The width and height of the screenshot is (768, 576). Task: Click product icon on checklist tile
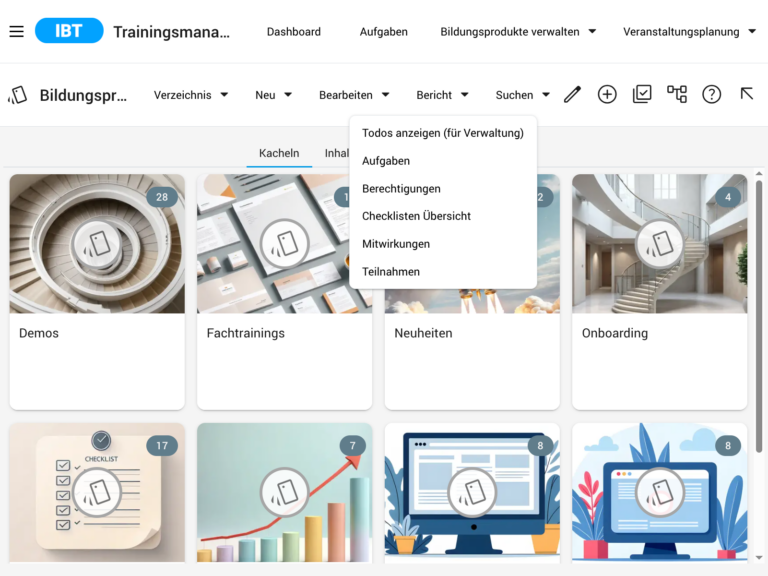97,492
